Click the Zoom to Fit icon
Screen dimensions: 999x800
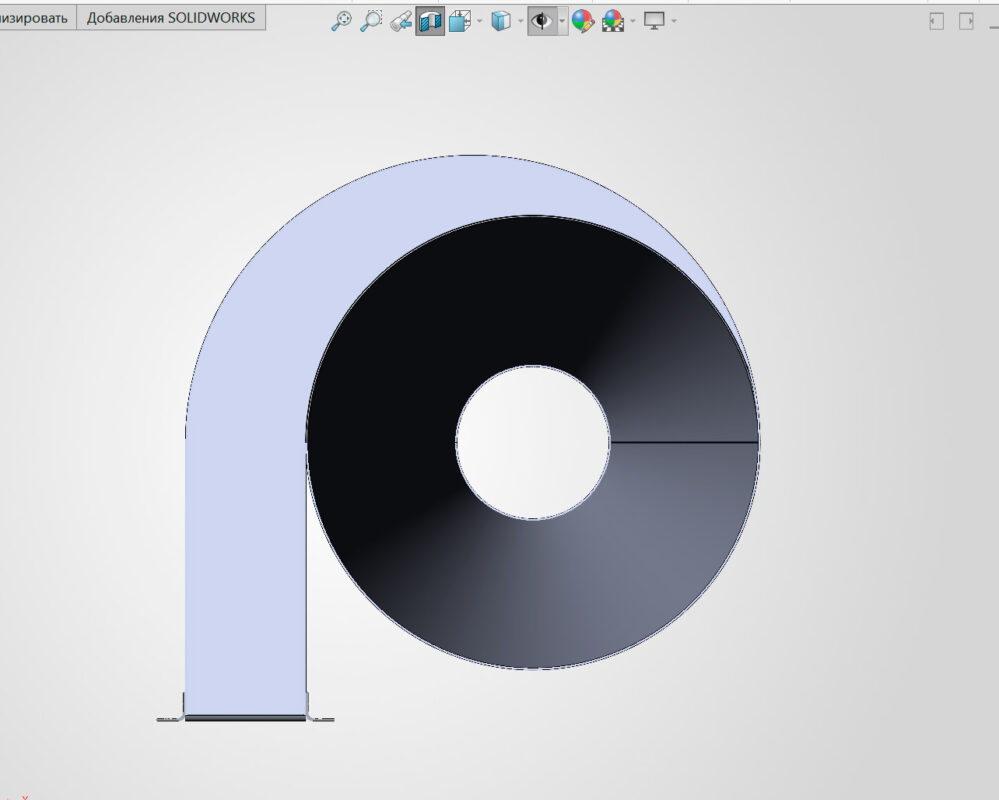click(341, 21)
